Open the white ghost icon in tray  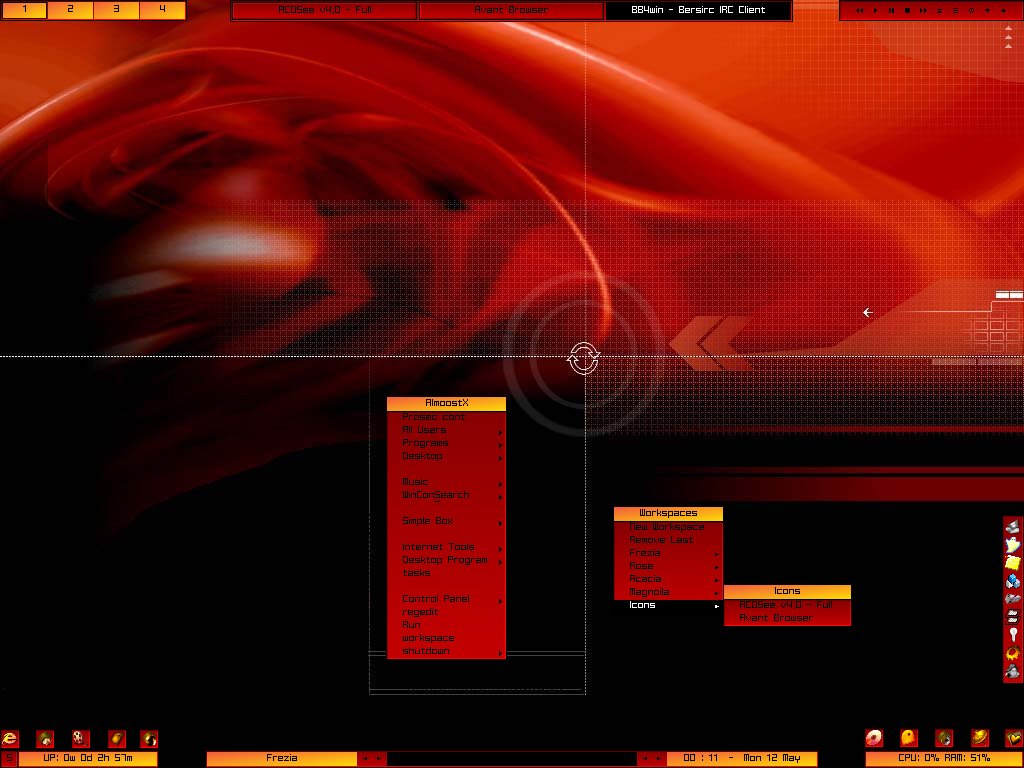tap(1013, 544)
